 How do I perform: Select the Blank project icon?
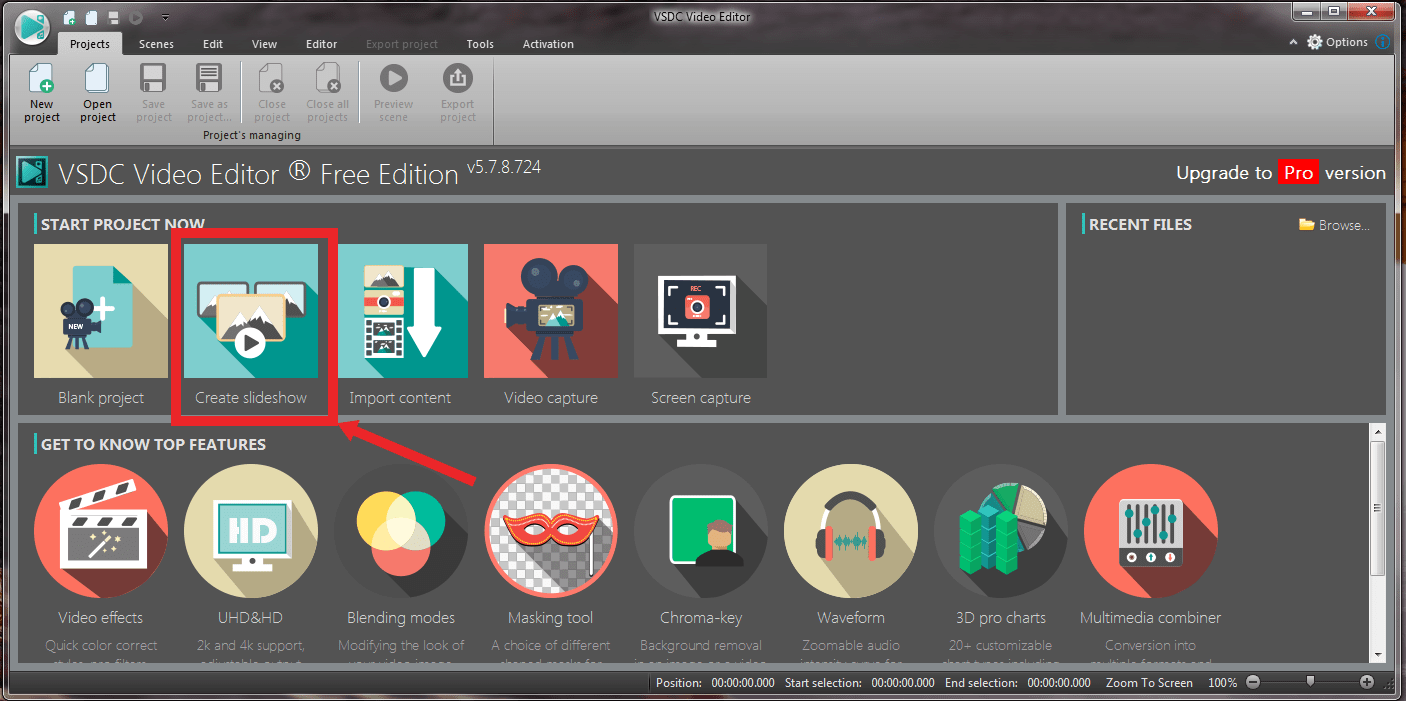click(100, 311)
